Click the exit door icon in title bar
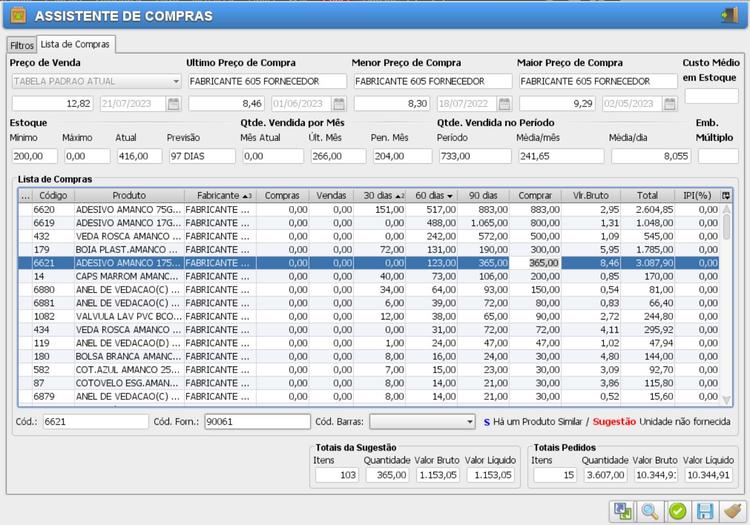This screenshot has height=525, width=750. click(x=728, y=15)
